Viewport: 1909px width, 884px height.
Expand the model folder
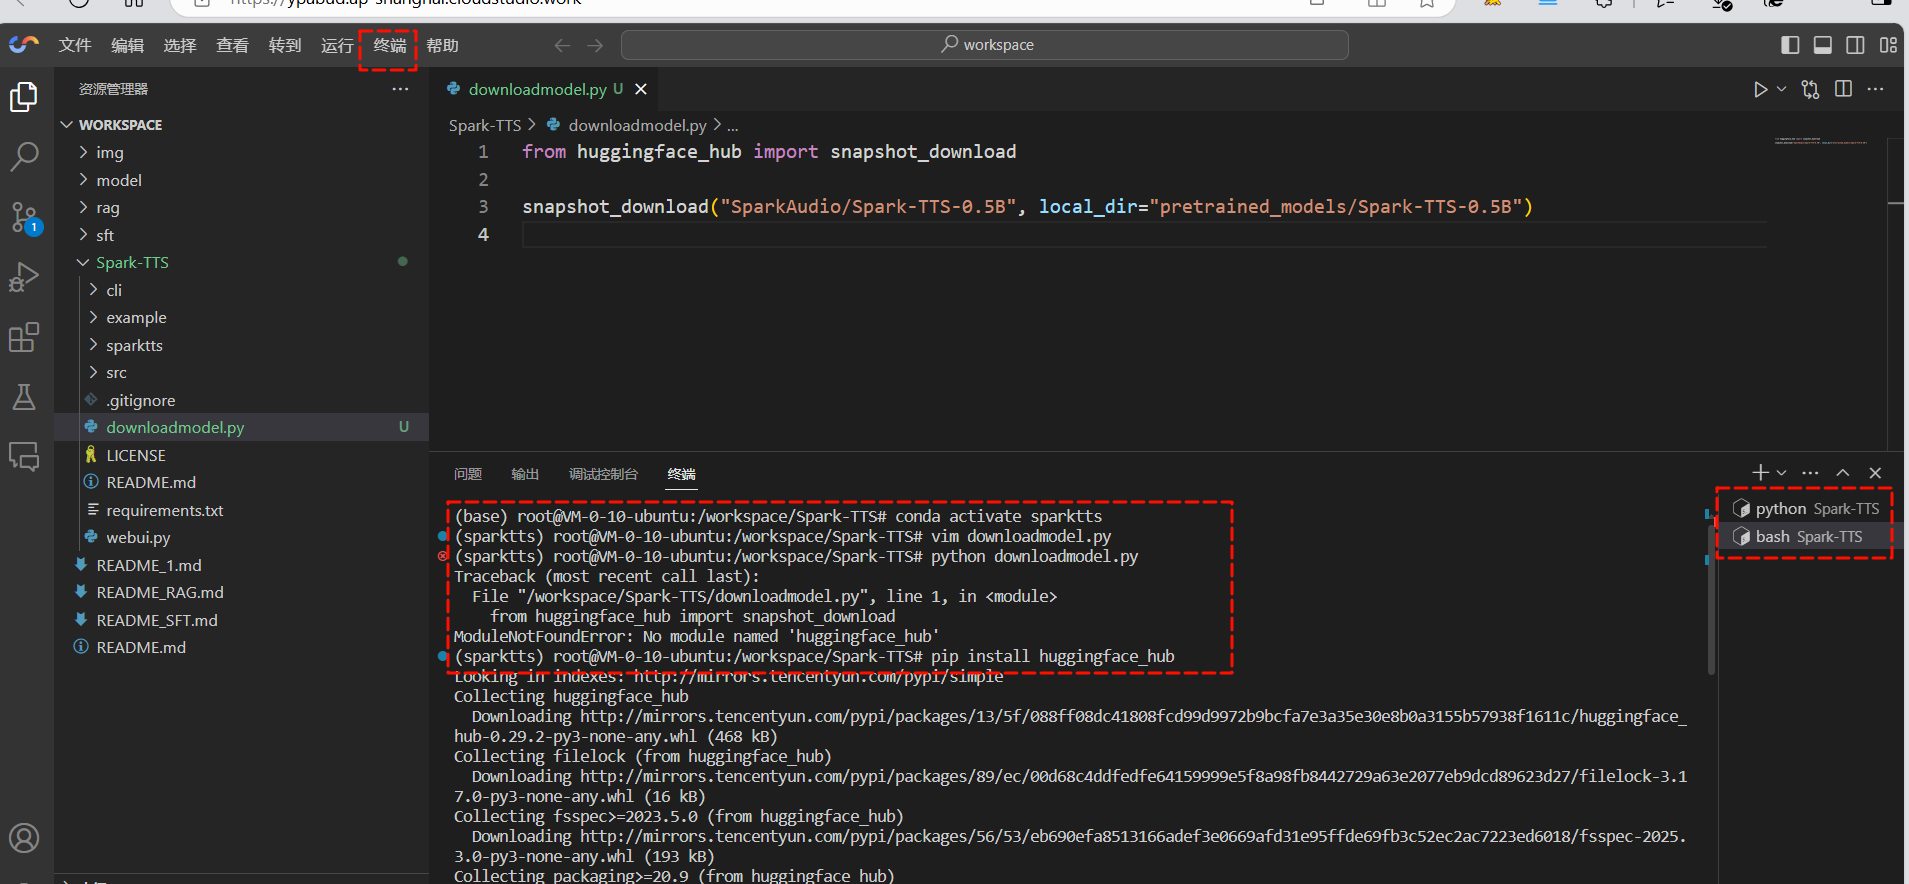[242, 180]
